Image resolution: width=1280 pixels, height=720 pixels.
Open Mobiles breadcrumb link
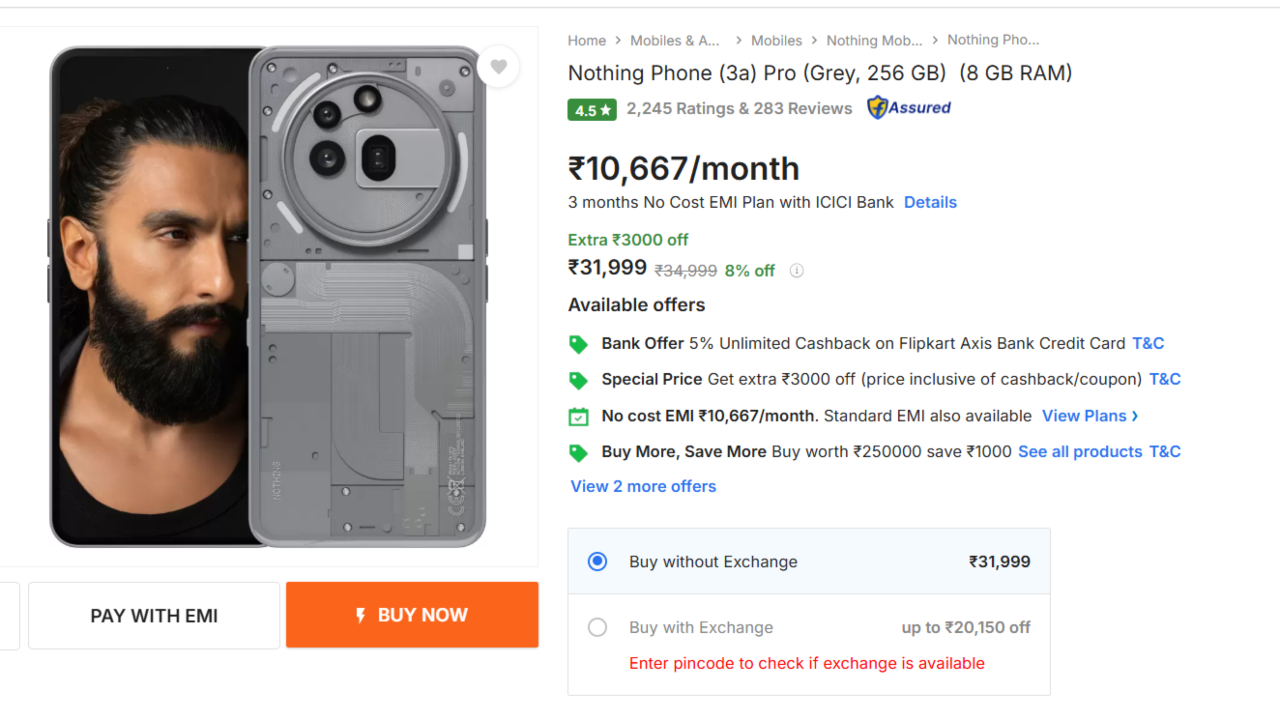(776, 41)
